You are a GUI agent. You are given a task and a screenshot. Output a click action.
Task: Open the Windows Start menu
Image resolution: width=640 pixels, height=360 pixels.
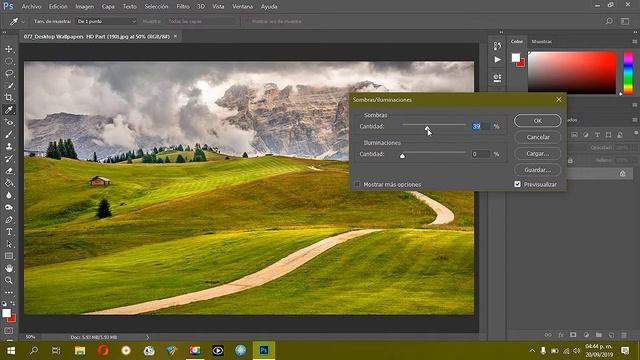tap(11, 351)
